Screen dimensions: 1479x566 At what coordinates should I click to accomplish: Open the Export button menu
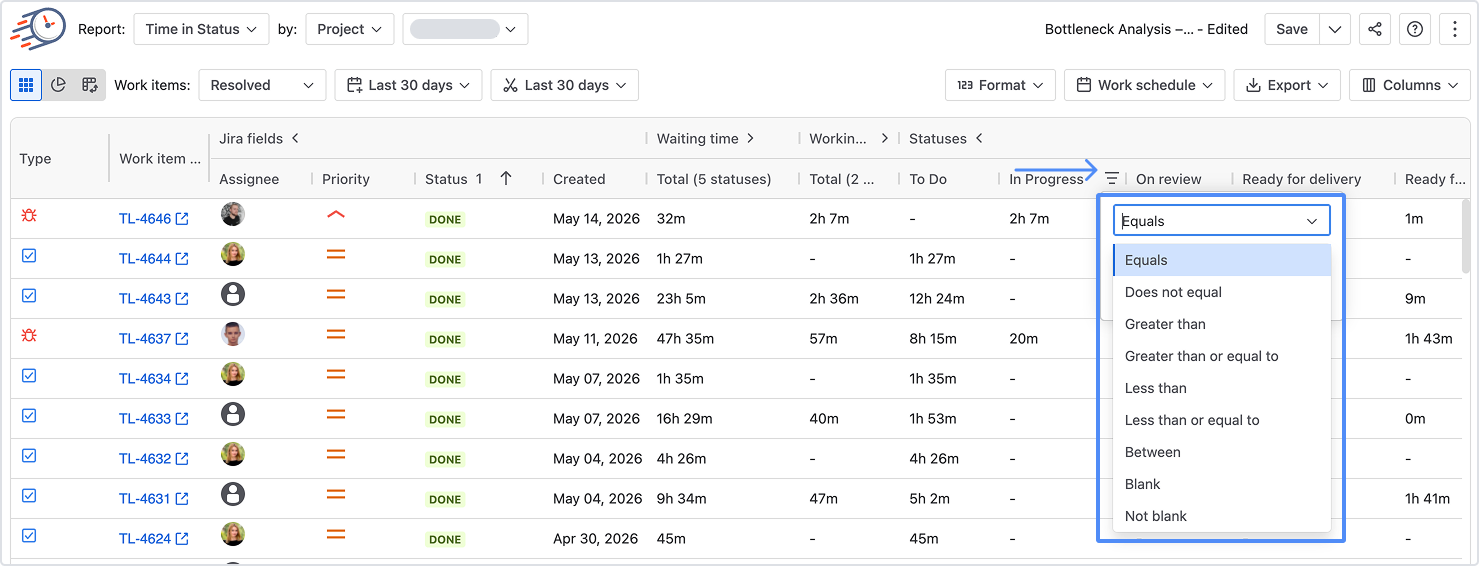click(1287, 85)
